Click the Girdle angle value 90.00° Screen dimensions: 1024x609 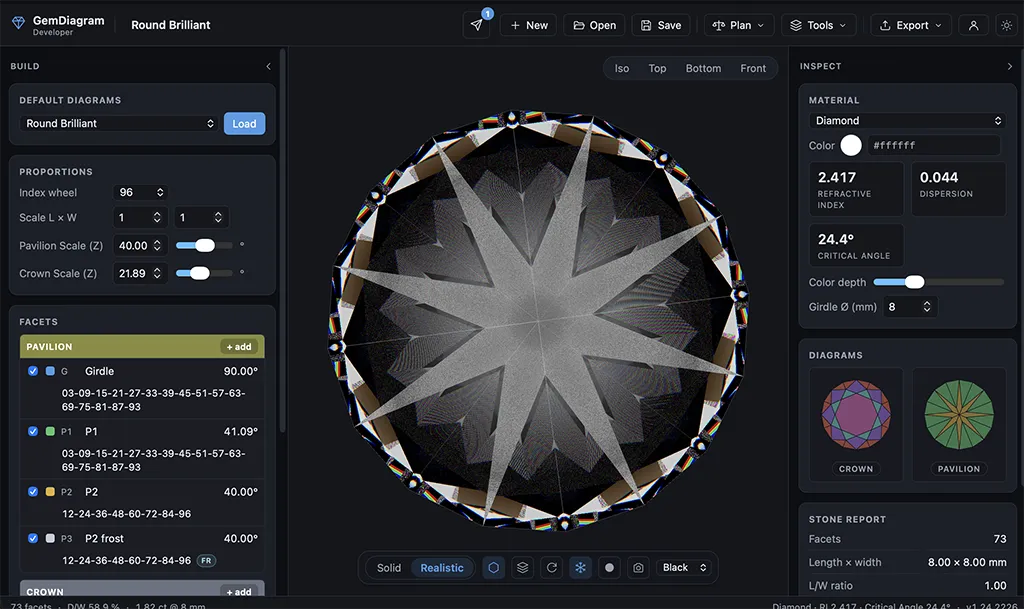coord(240,371)
